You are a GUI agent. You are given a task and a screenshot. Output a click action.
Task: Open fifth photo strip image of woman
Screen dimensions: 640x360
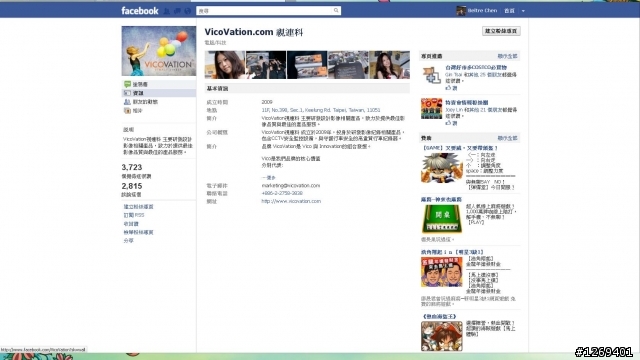coord(389,65)
